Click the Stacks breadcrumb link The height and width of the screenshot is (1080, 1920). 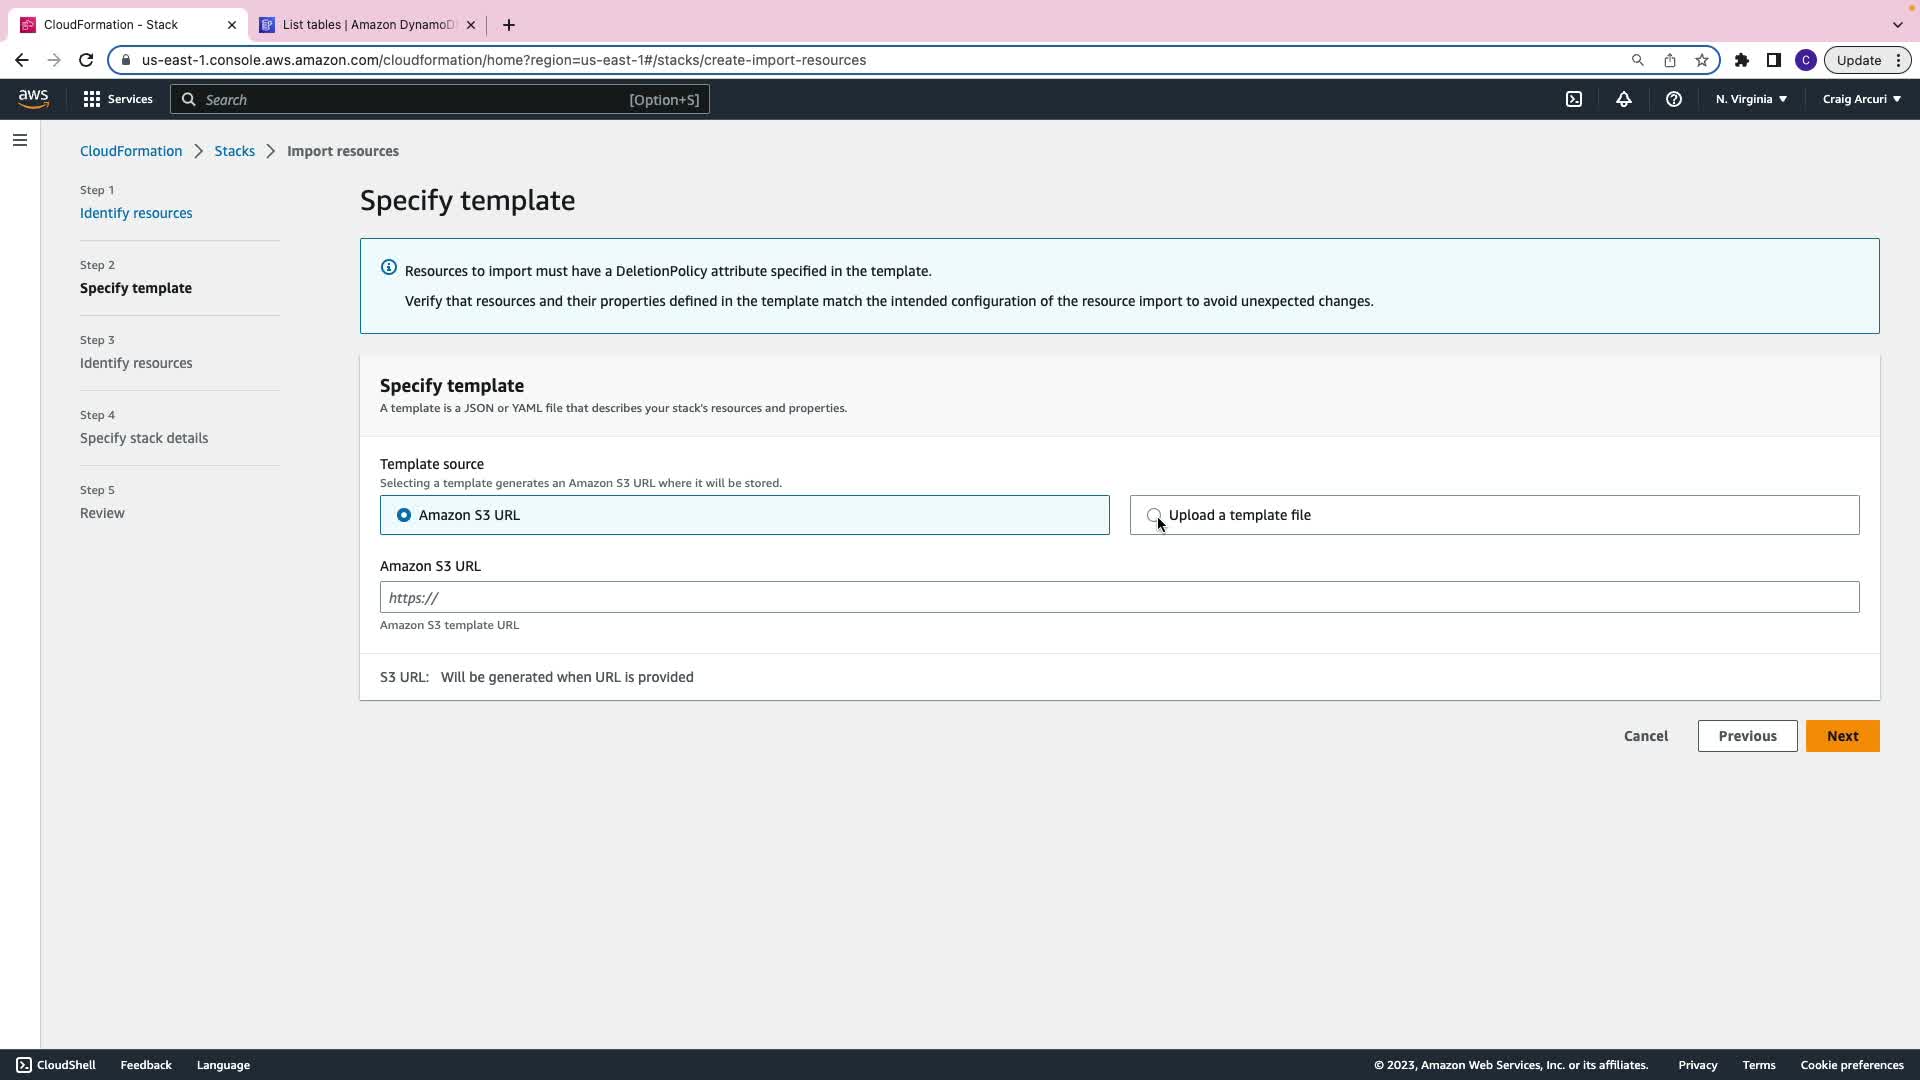(234, 151)
